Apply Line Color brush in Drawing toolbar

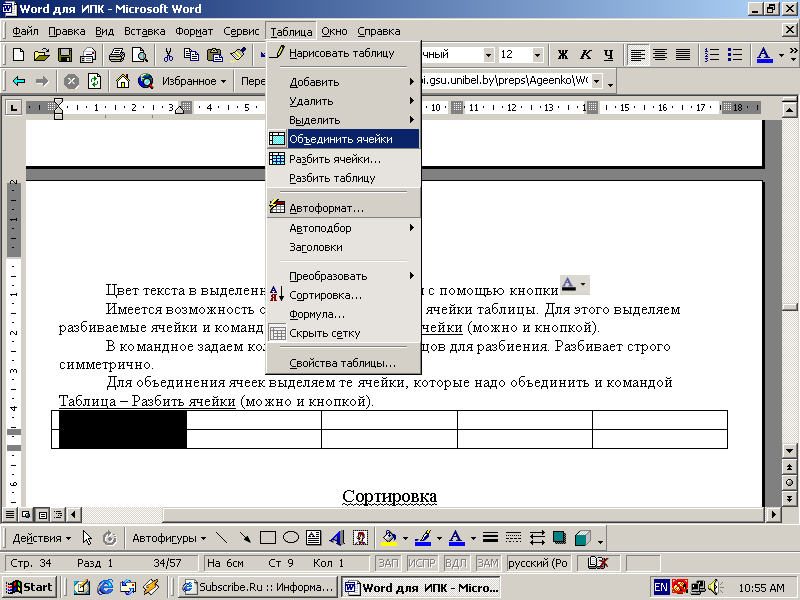click(x=423, y=538)
